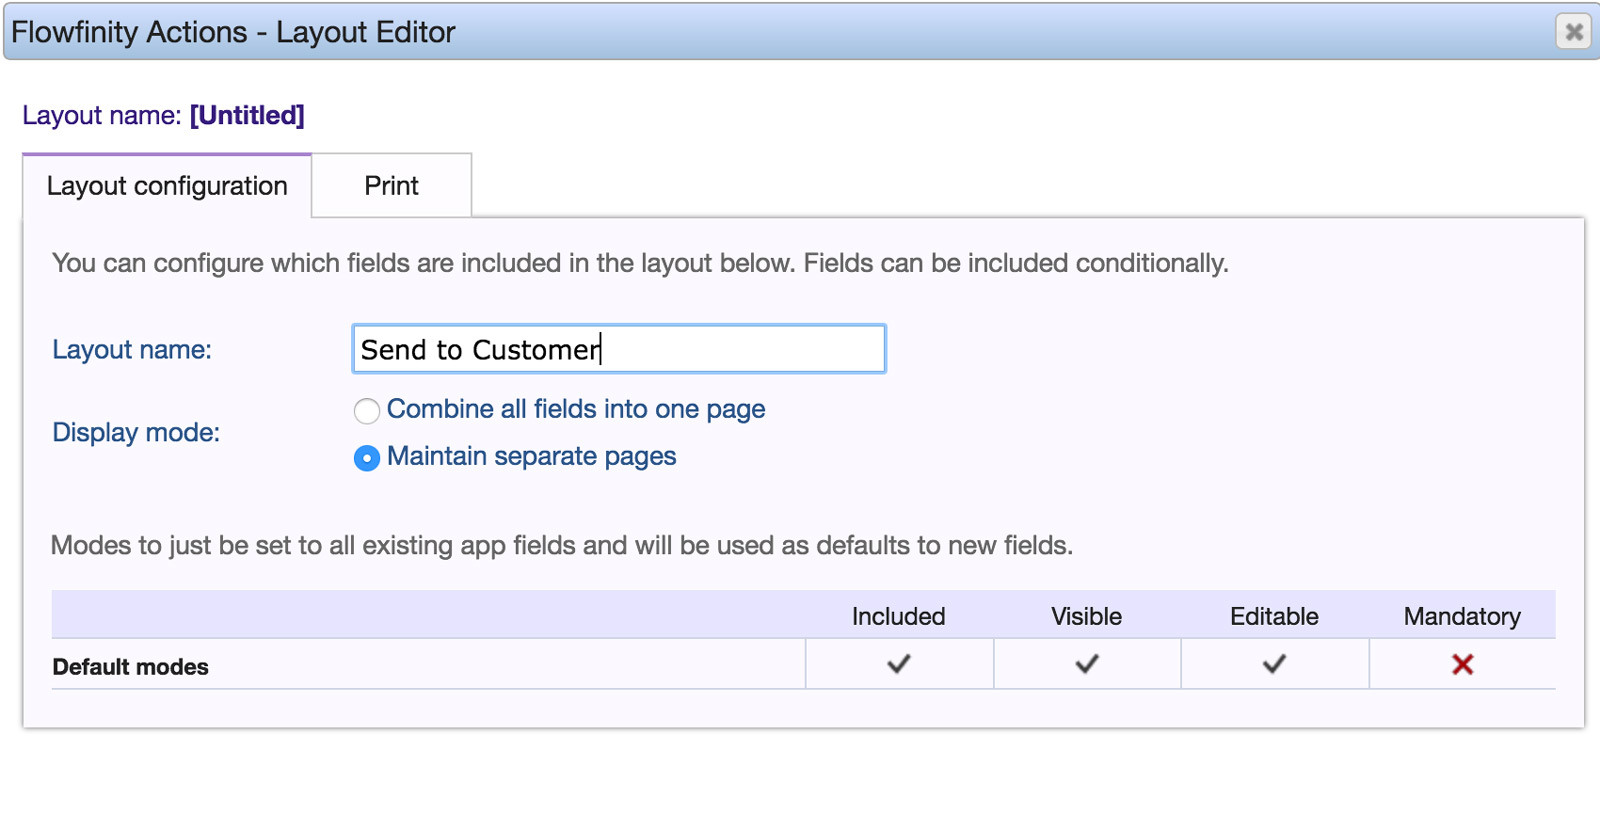Screen dimensions: 1600x830
Task: Toggle the Included checkmark for Default modes
Action: [898, 664]
